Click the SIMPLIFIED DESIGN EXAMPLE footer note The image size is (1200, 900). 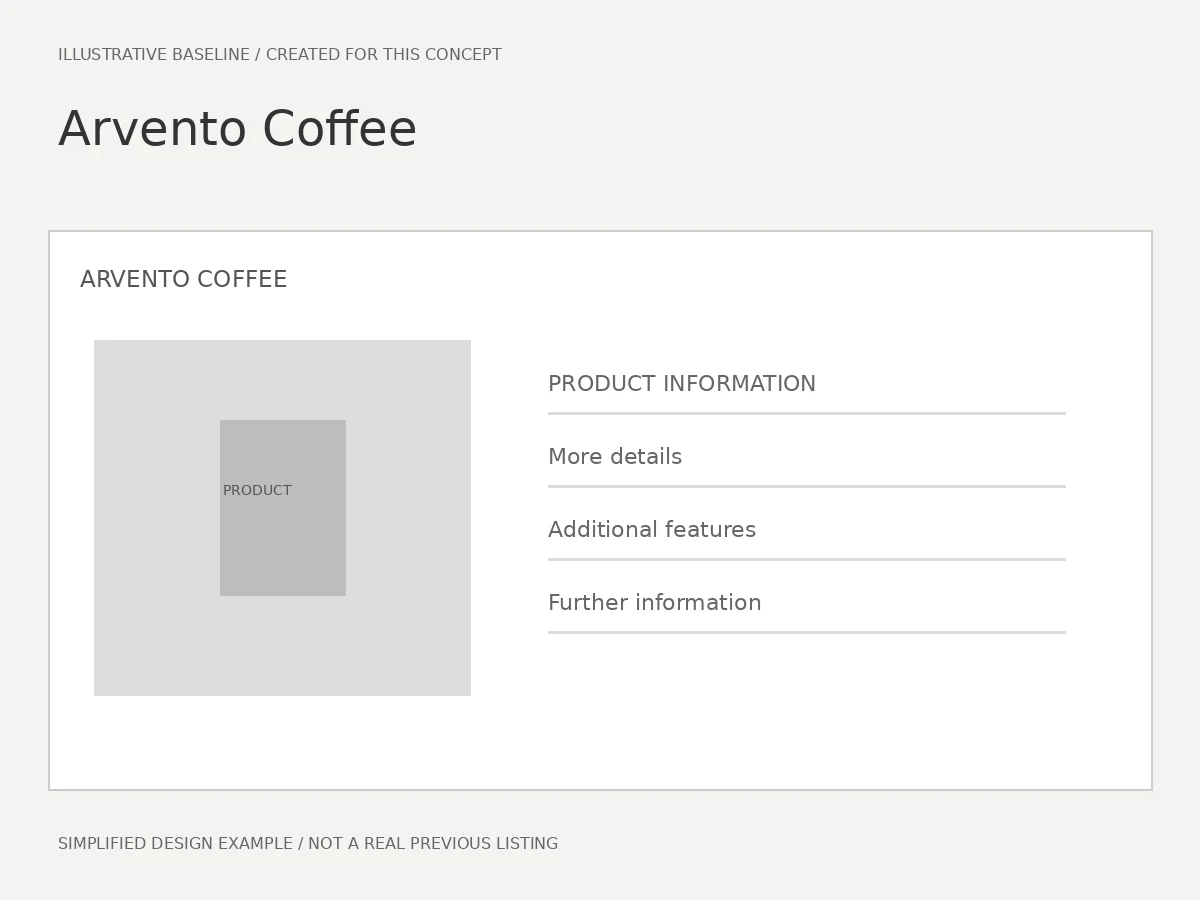coord(308,844)
